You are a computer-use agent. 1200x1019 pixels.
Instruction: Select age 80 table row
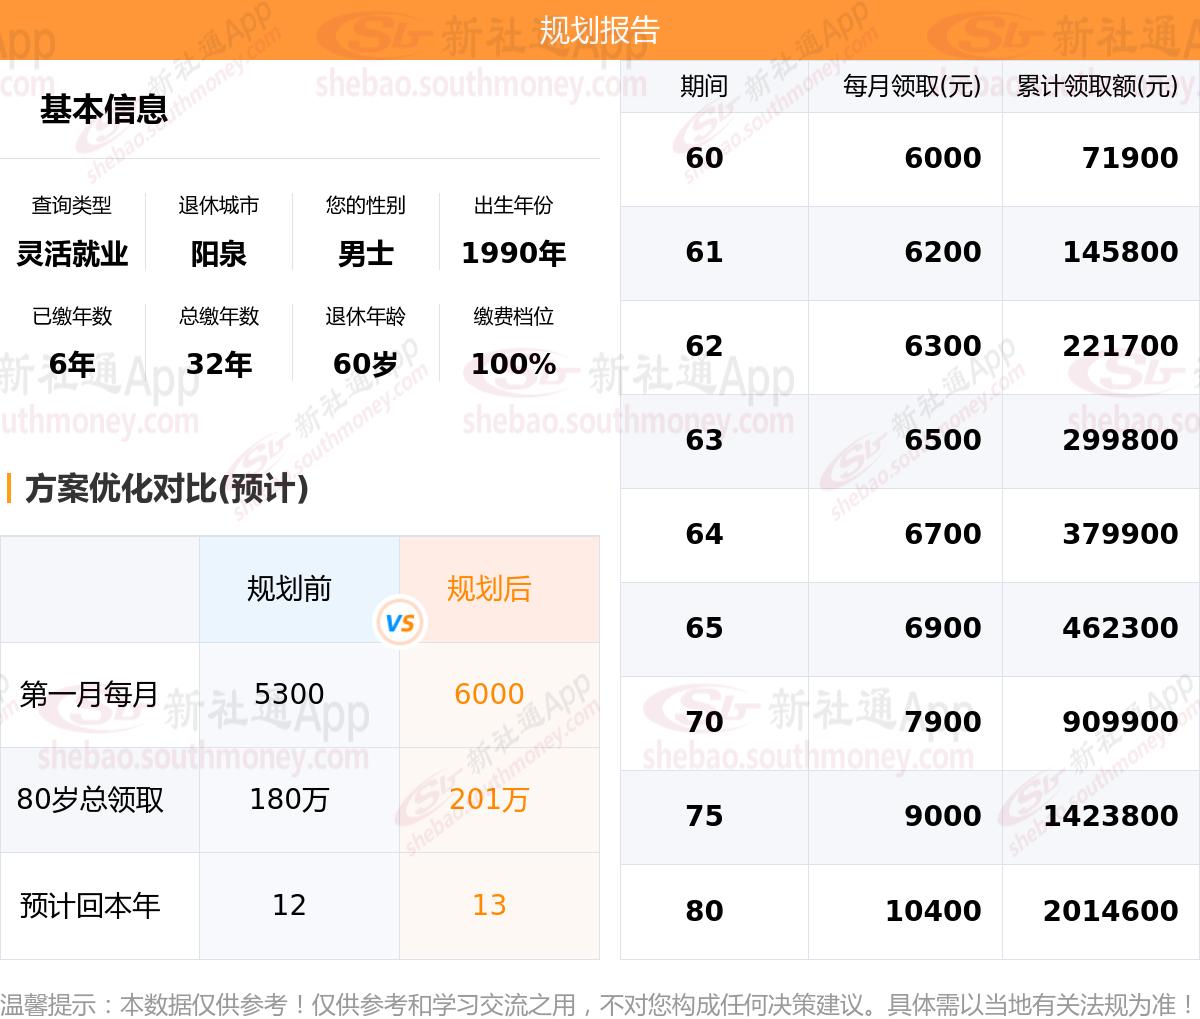point(910,912)
